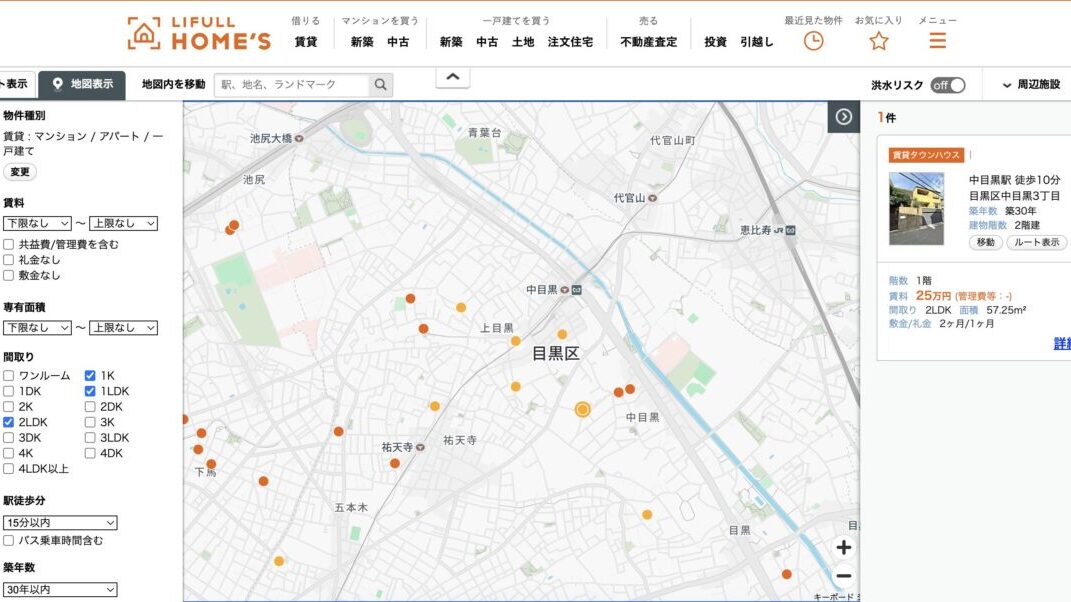
Task: Click the 変更 button under 物件種別
Action: coord(20,171)
